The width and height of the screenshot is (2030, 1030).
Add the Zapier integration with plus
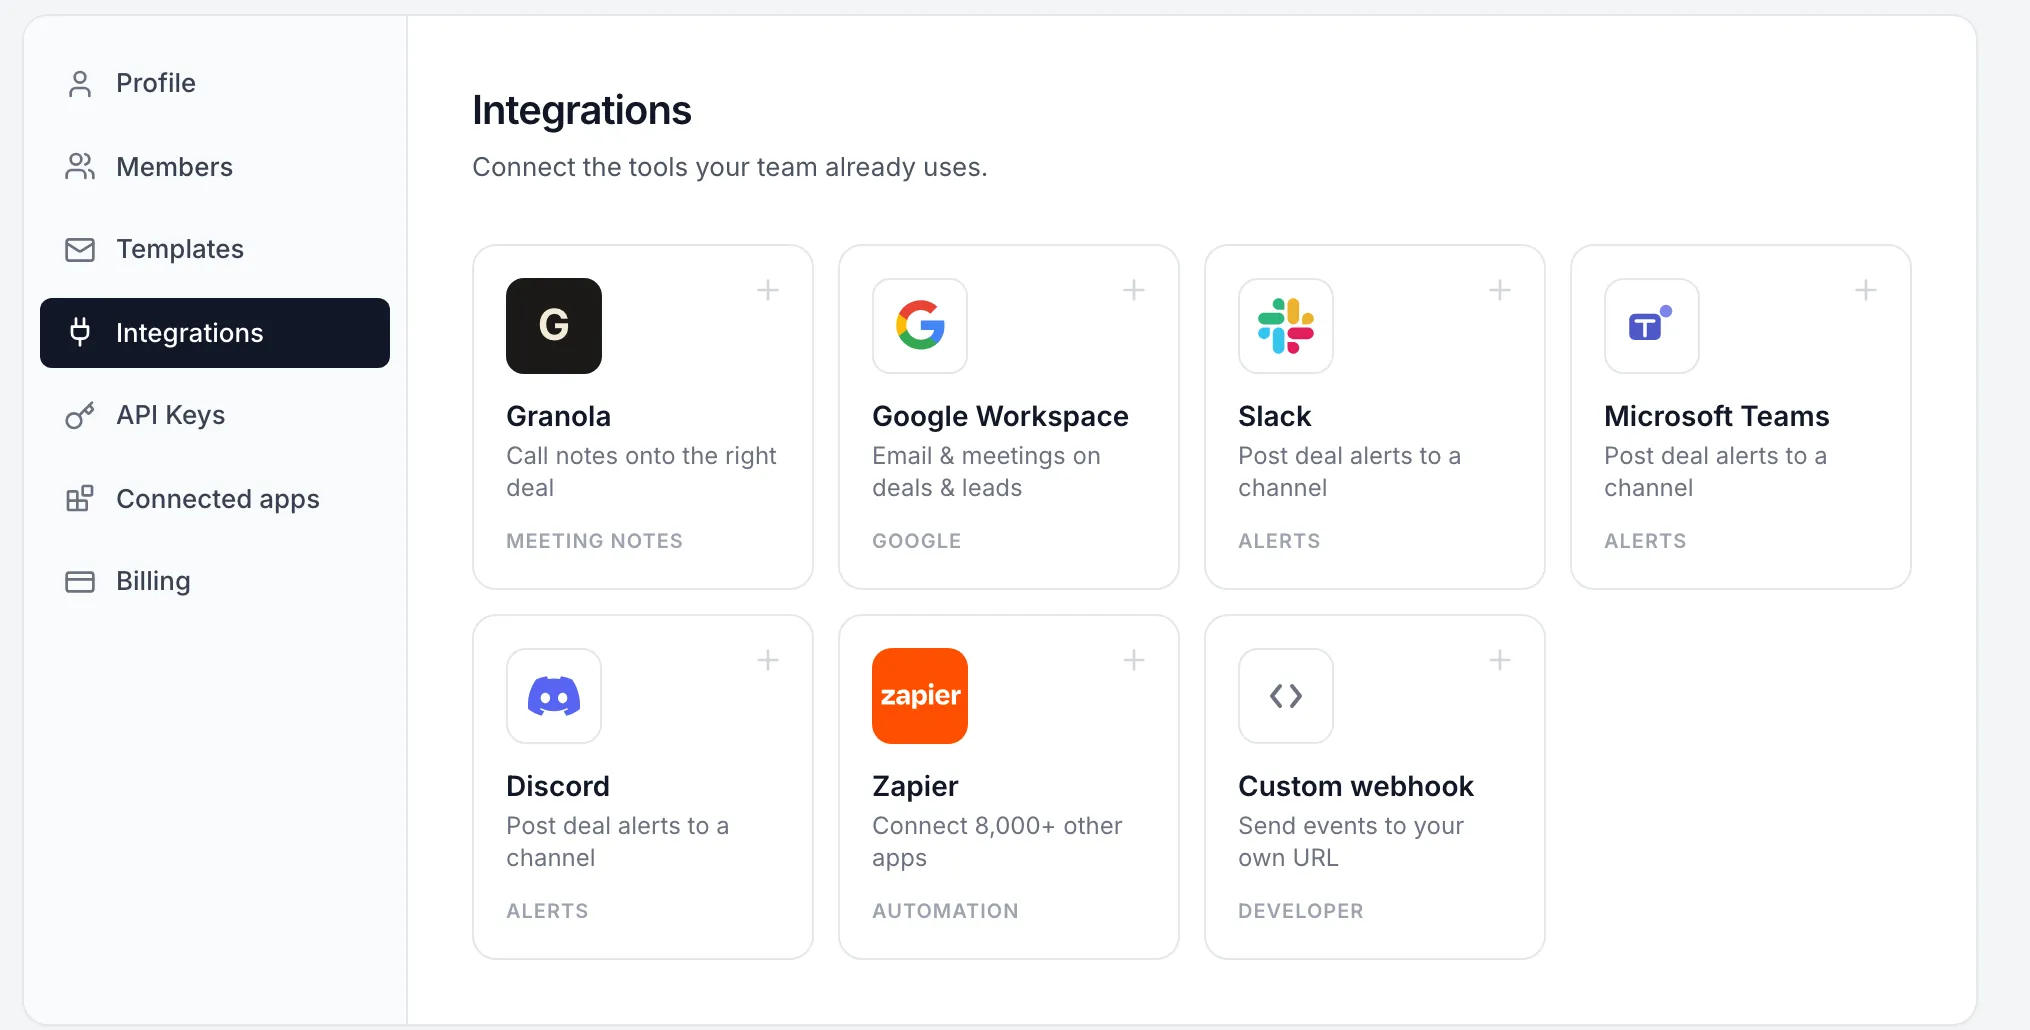(x=1134, y=660)
